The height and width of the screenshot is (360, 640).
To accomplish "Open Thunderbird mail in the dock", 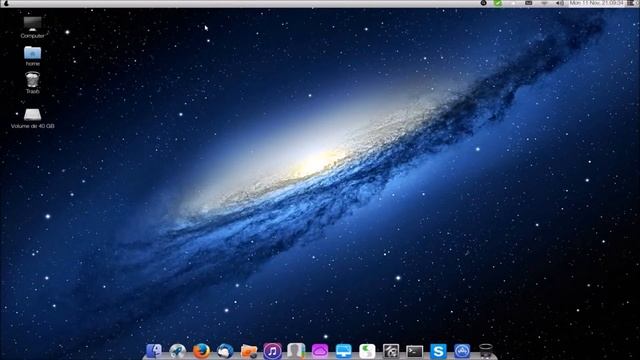I will coord(225,351).
